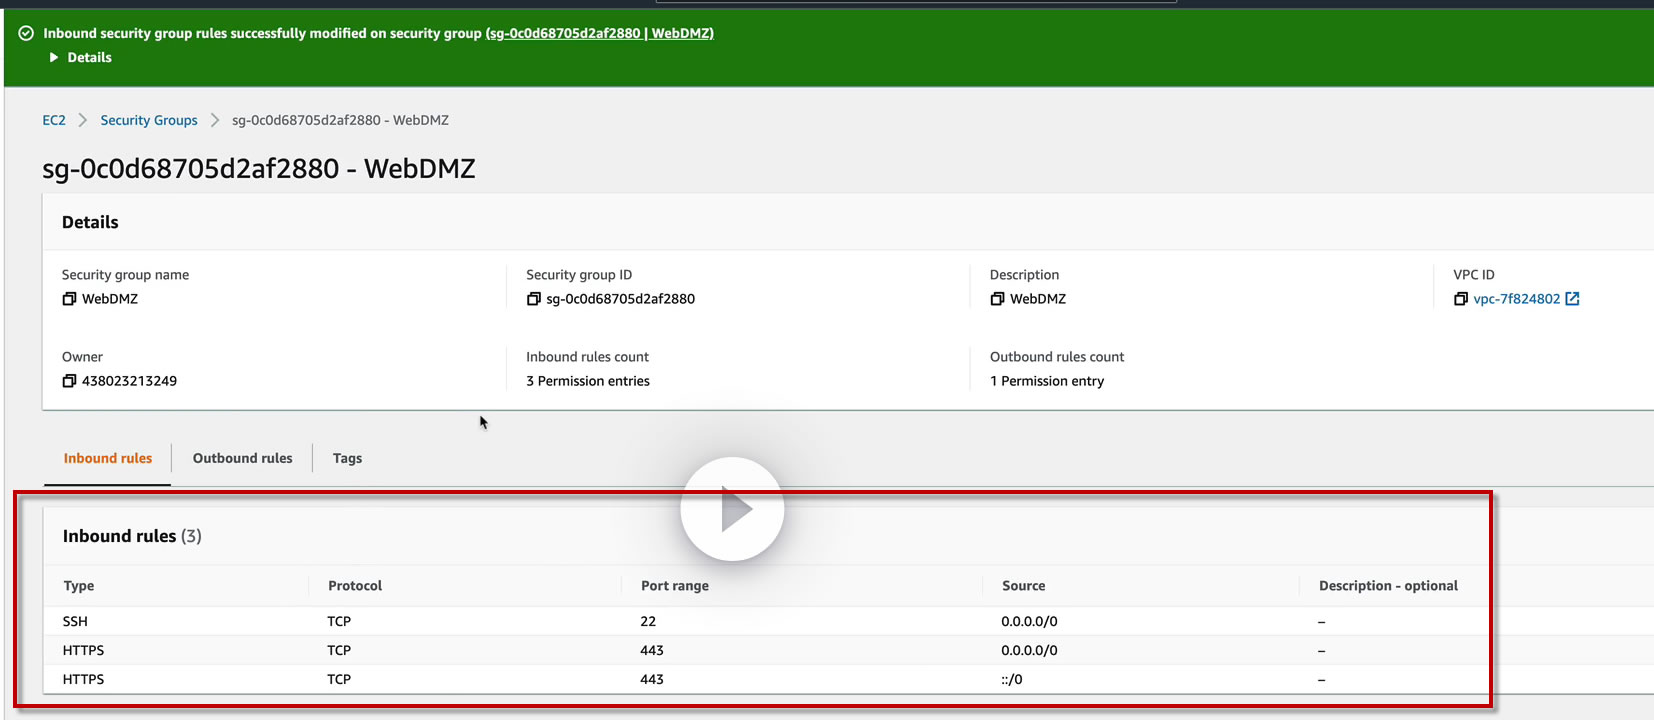Click the video play button overlay
Screen dimensions: 1654x720
pyautogui.click(x=732, y=509)
